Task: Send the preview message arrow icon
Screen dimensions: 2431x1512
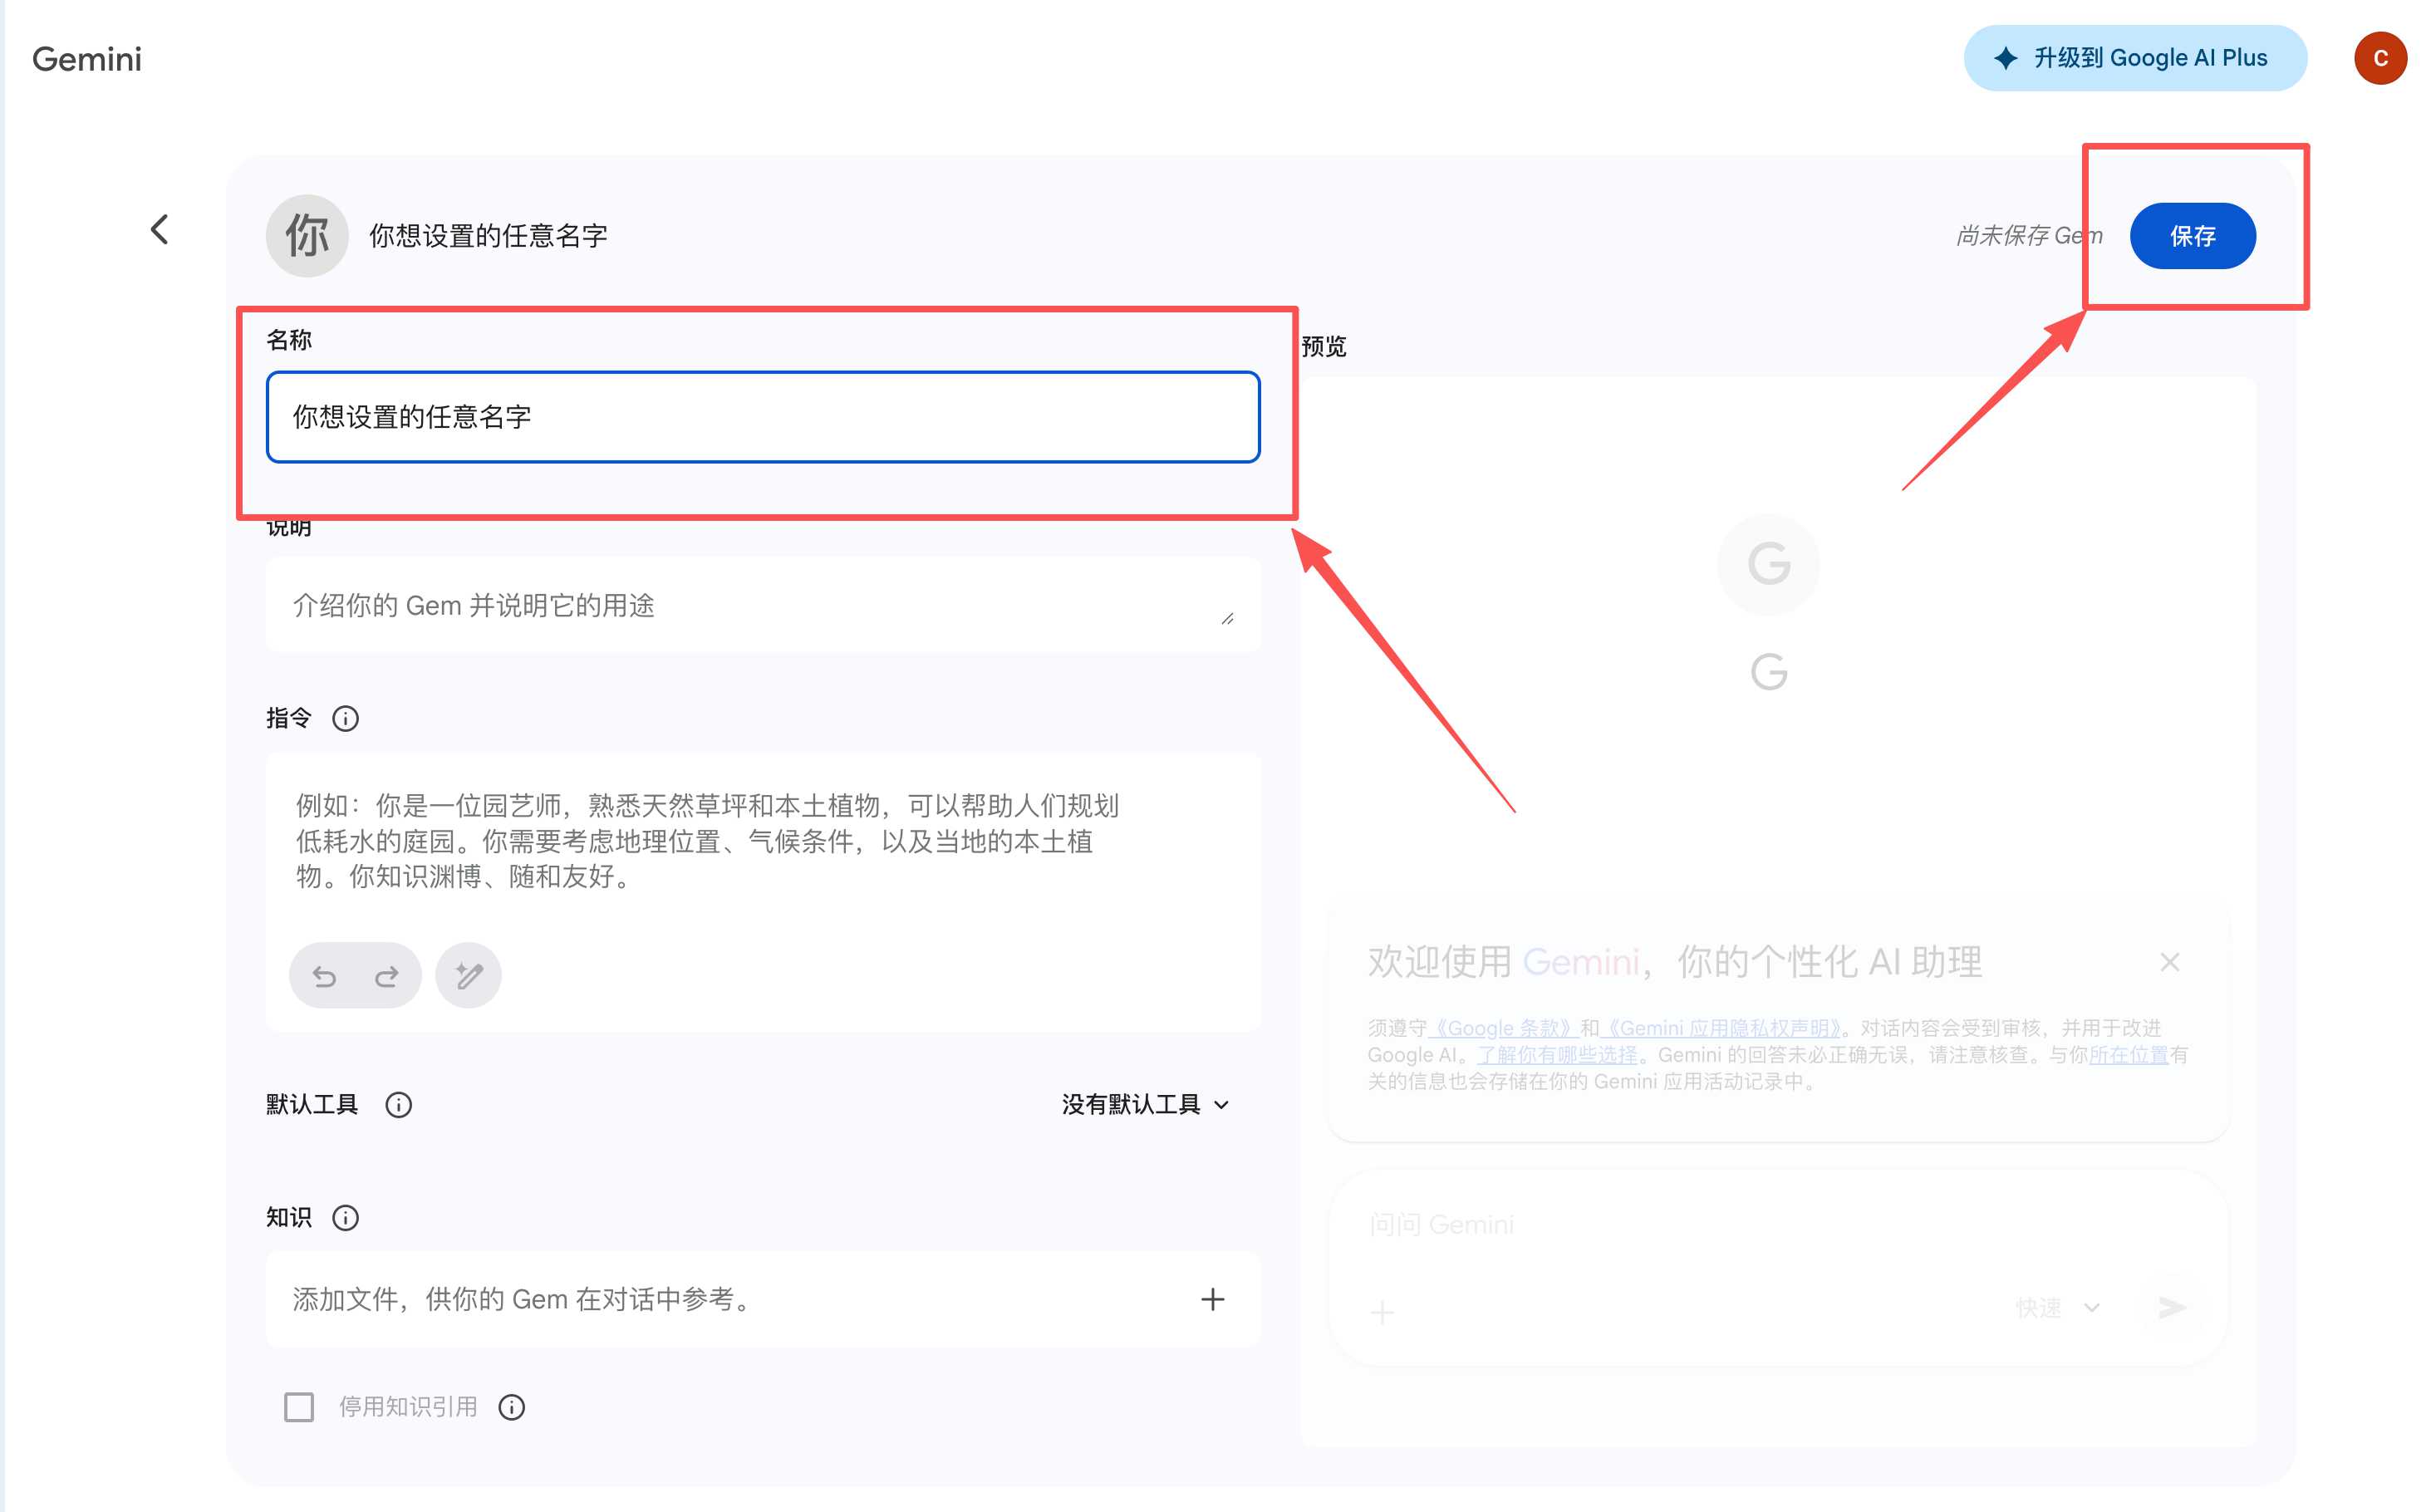Action: [2171, 1307]
